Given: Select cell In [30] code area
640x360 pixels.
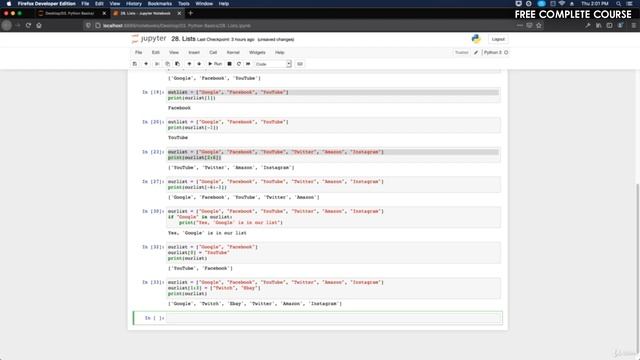Looking at the screenshot, I should [x=333, y=217].
